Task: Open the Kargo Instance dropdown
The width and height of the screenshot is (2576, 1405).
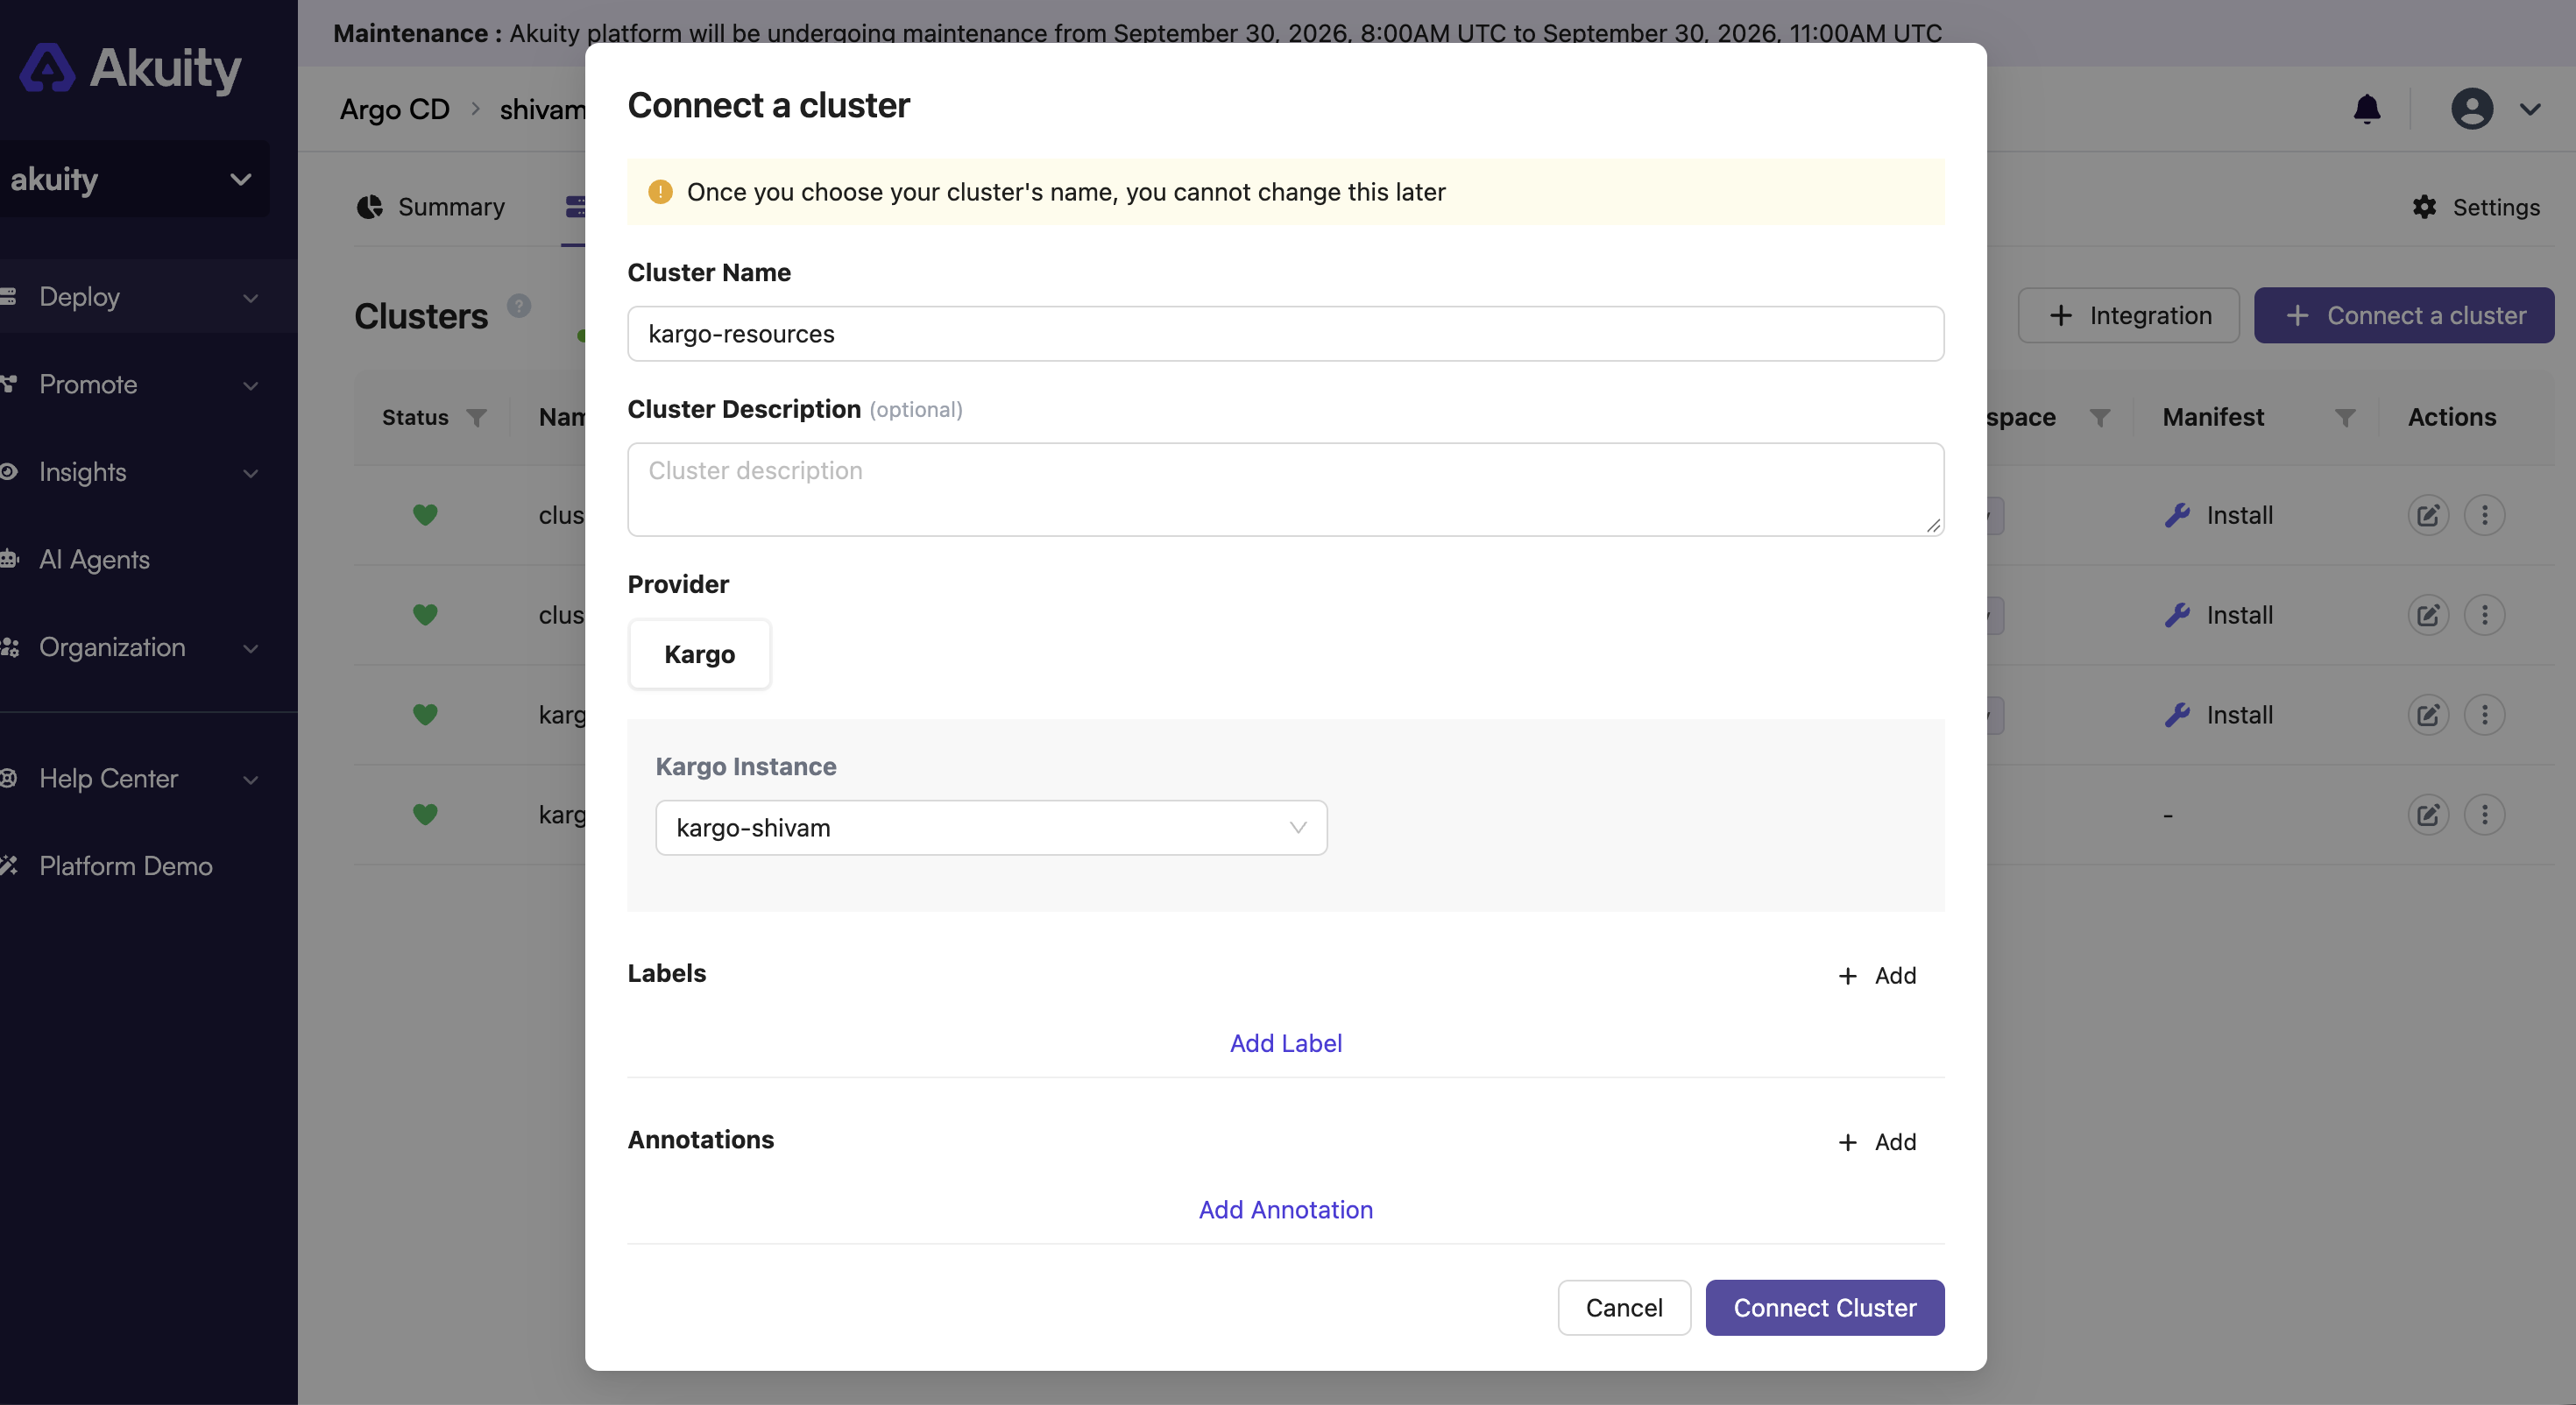Action: (991, 828)
